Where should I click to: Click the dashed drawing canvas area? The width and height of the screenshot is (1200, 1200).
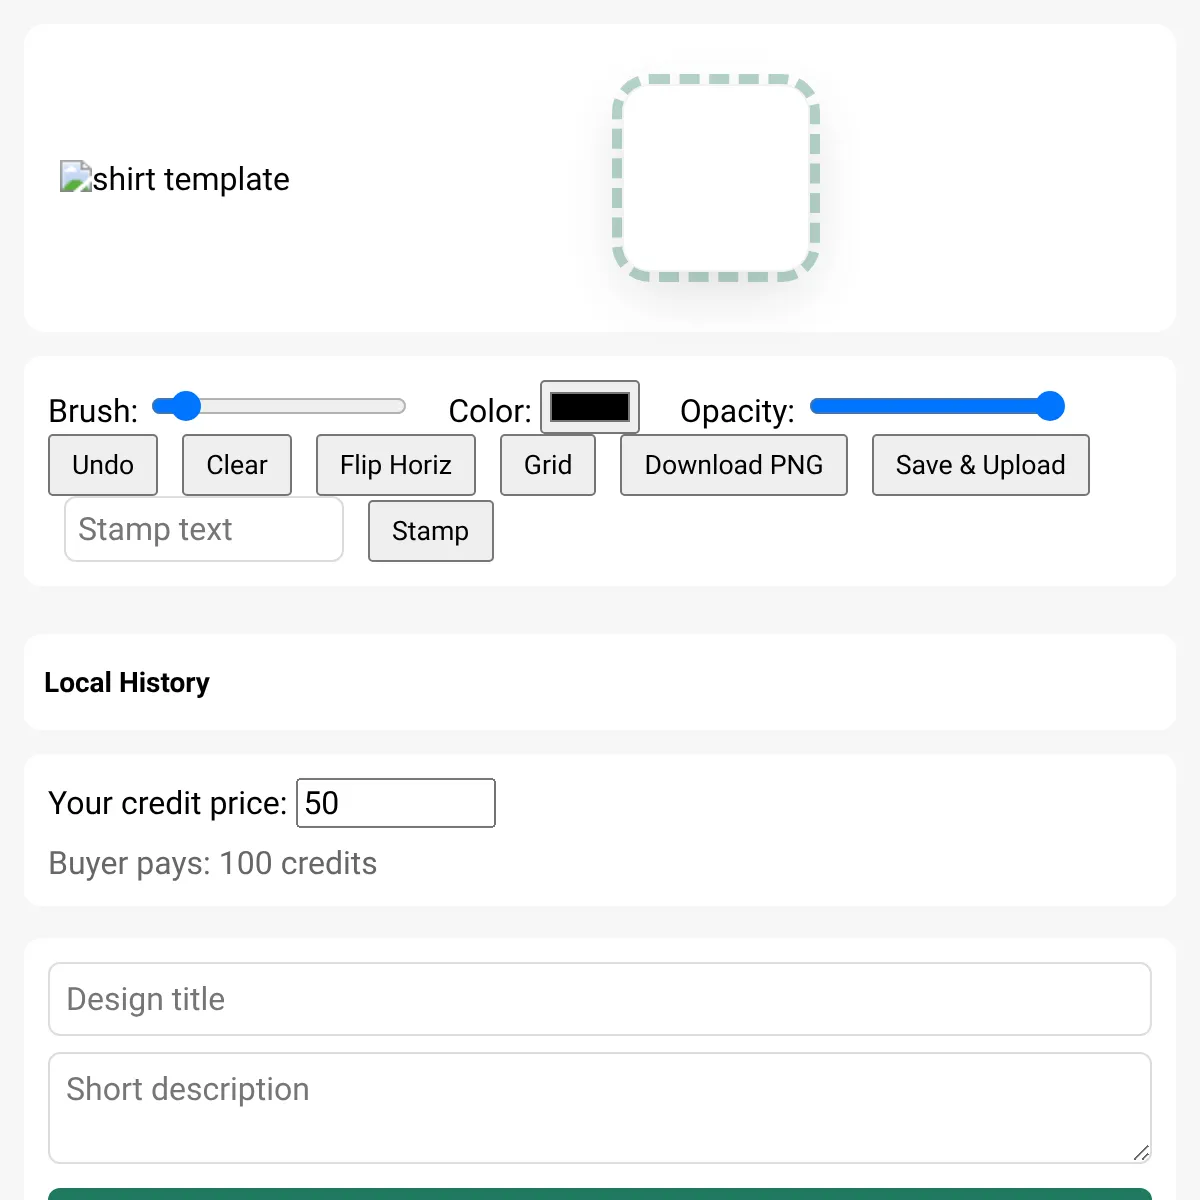[x=715, y=178]
